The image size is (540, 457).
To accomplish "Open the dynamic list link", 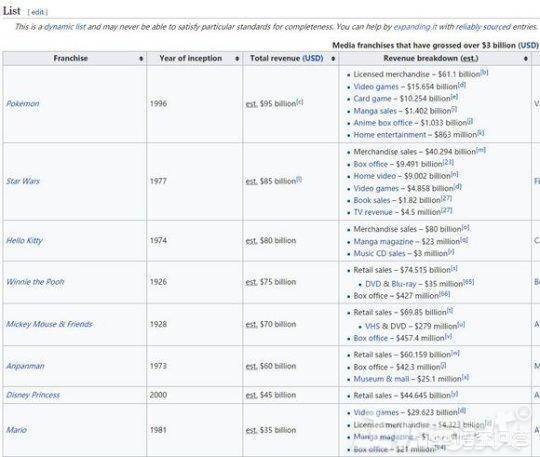I will point(65,27).
